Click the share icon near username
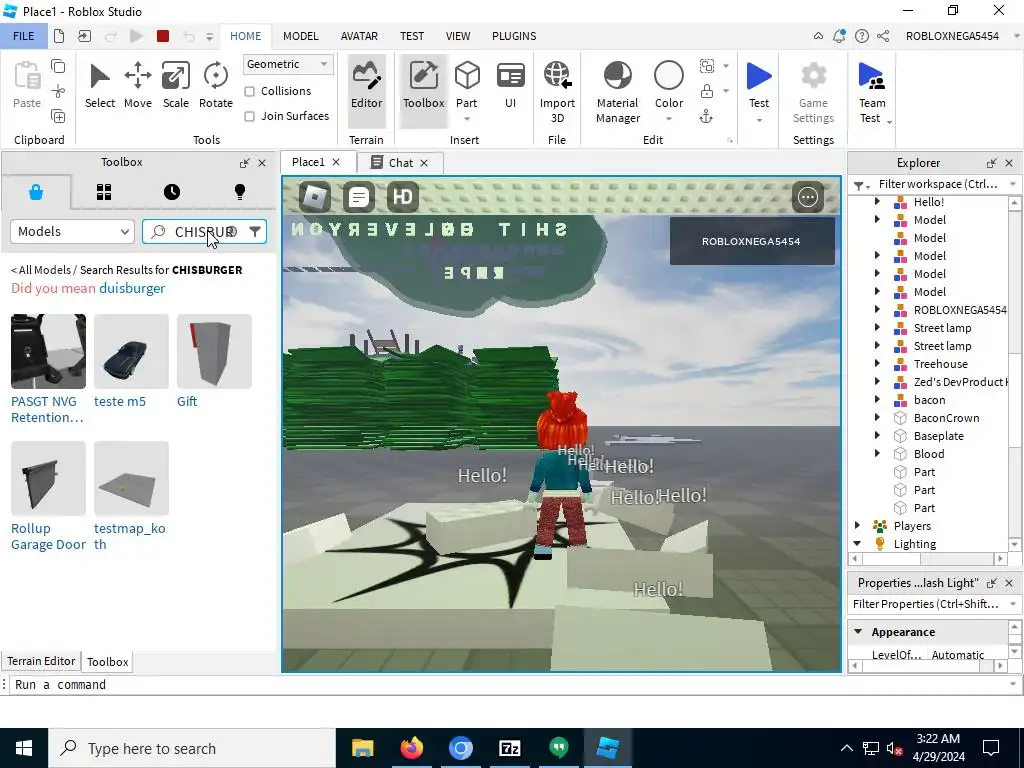Image resolution: width=1024 pixels, height=768 pixels. tap(883, 36)
